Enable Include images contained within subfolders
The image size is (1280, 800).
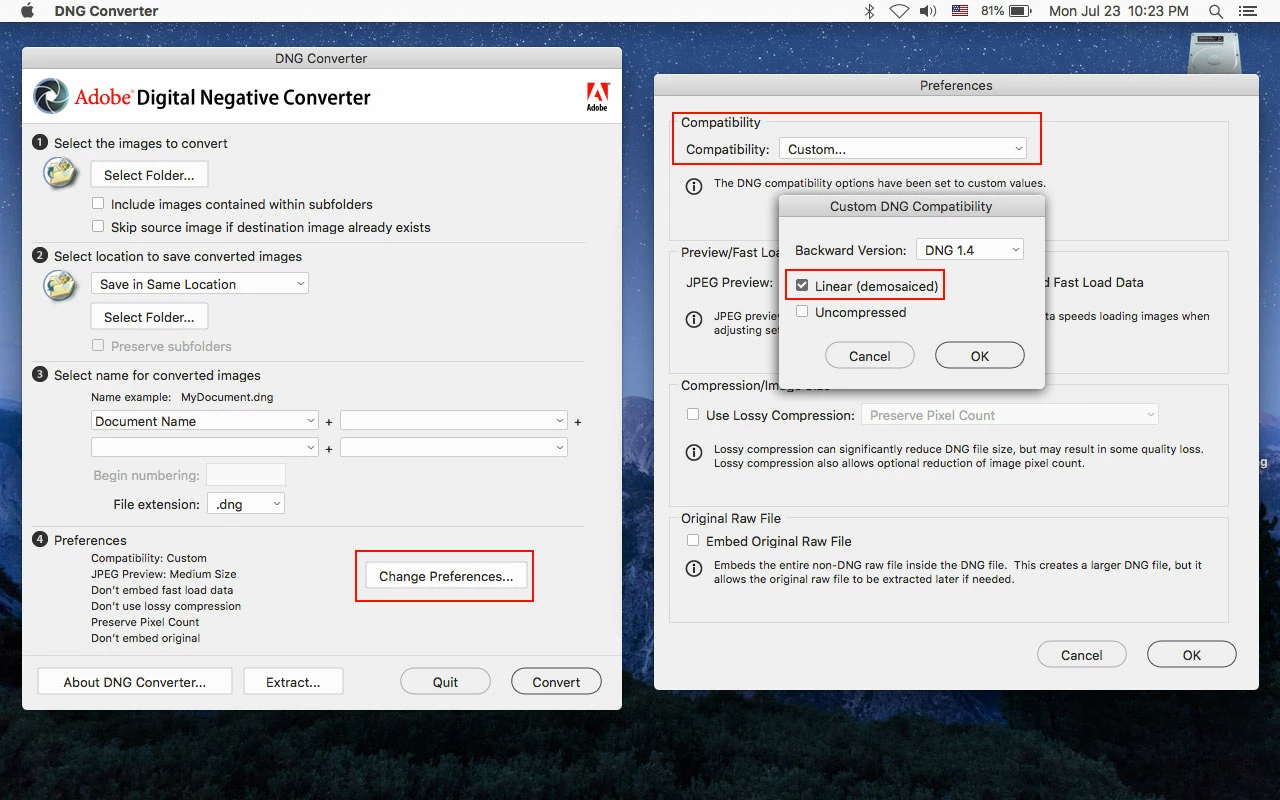pos(98,204)
